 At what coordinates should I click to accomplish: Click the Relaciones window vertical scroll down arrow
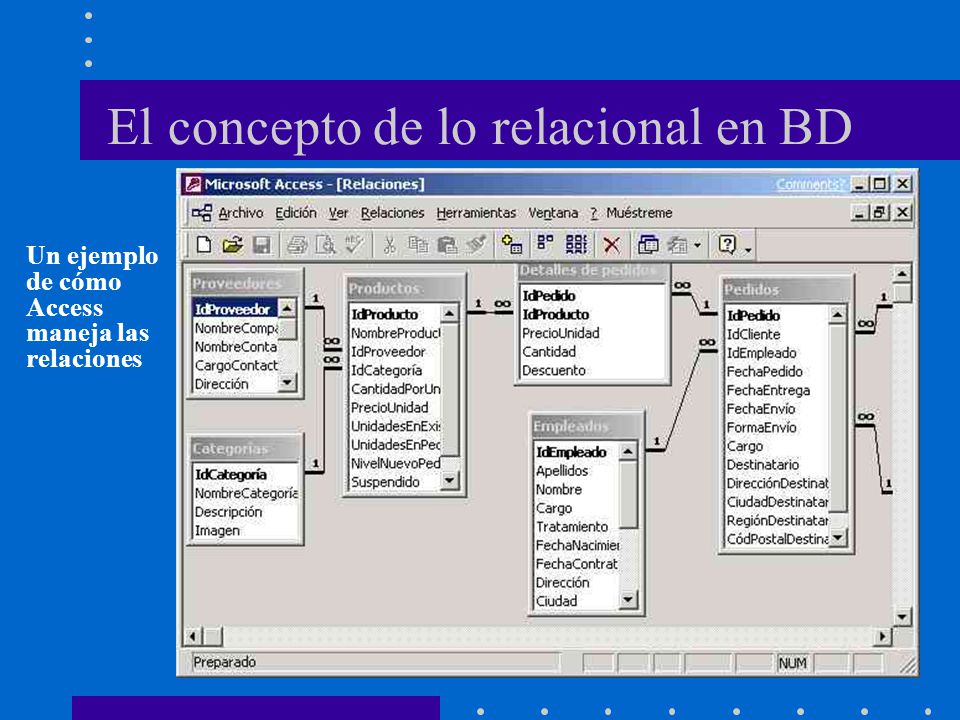[x=902, y=617]
